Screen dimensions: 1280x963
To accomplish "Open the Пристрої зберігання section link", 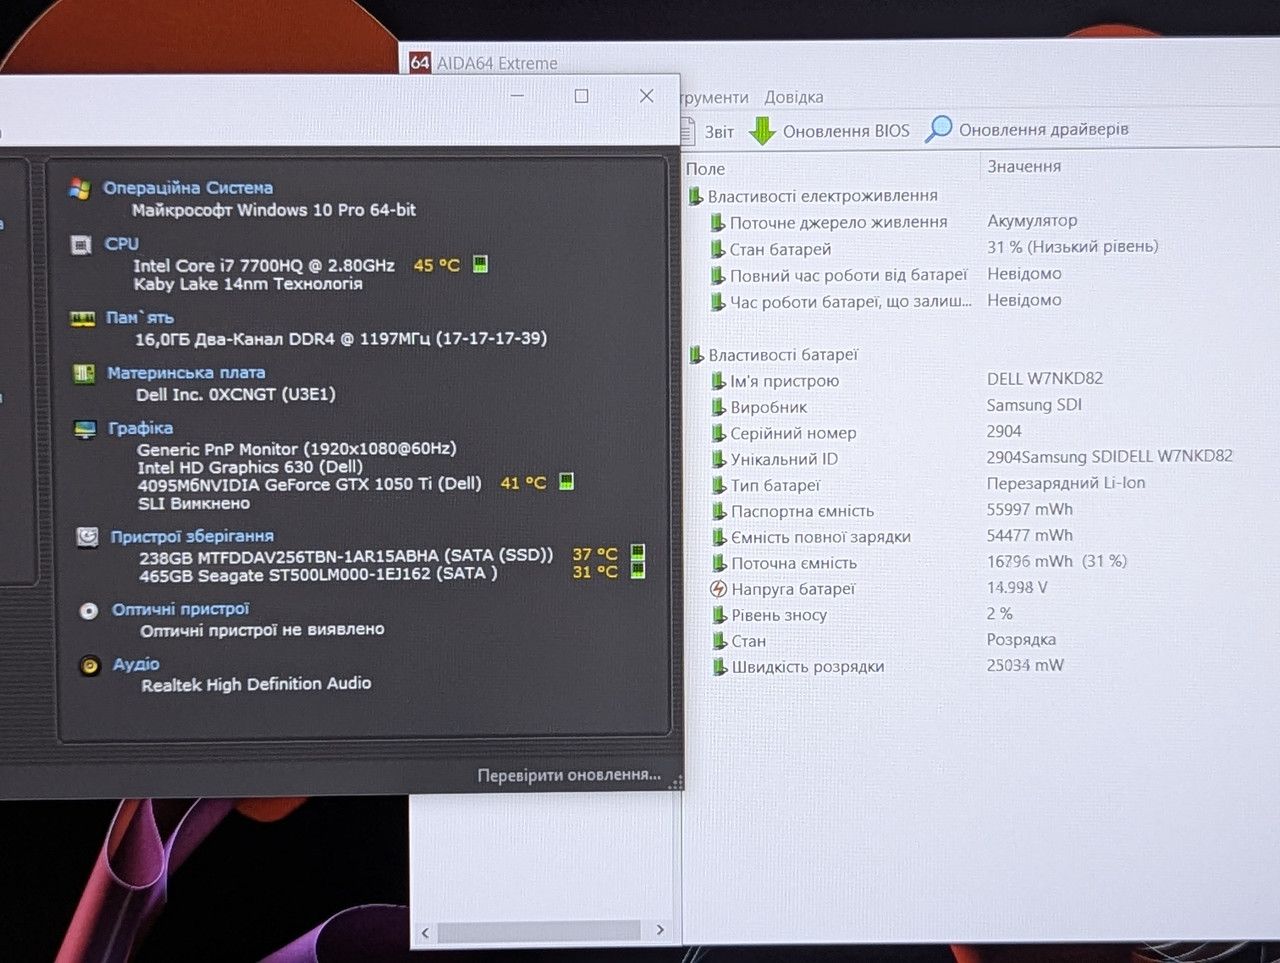I will (x=192, y=537).
